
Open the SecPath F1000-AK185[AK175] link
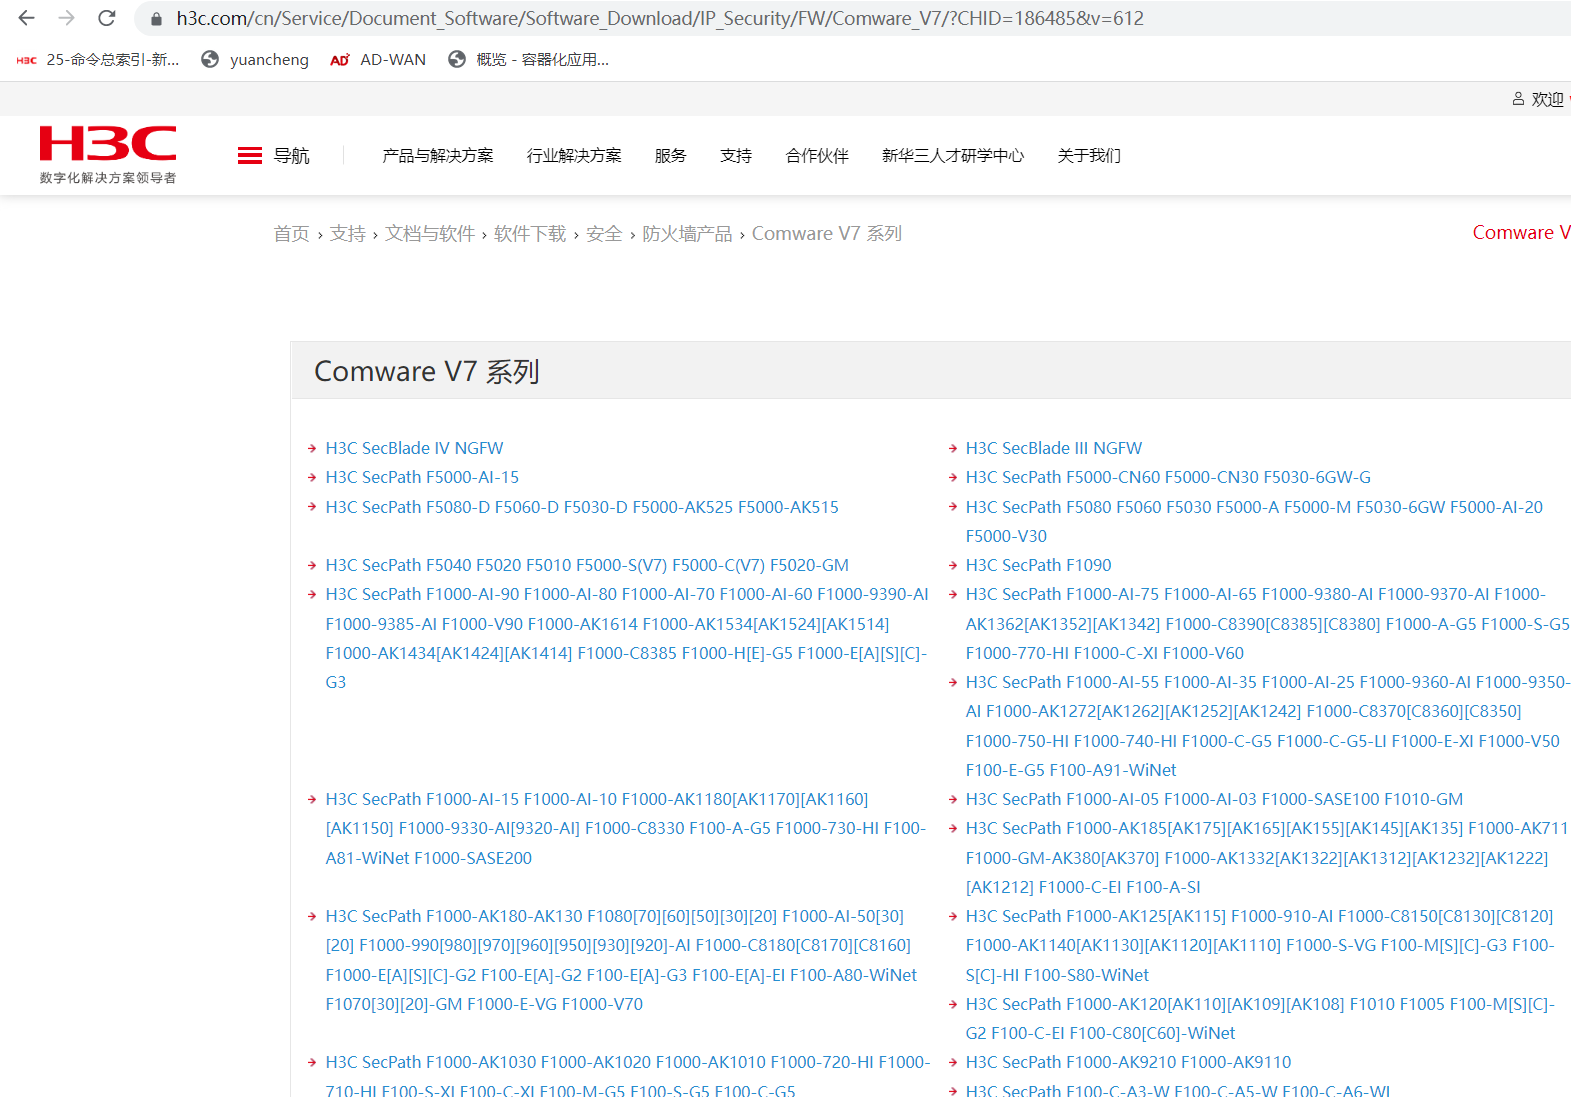1266,857
